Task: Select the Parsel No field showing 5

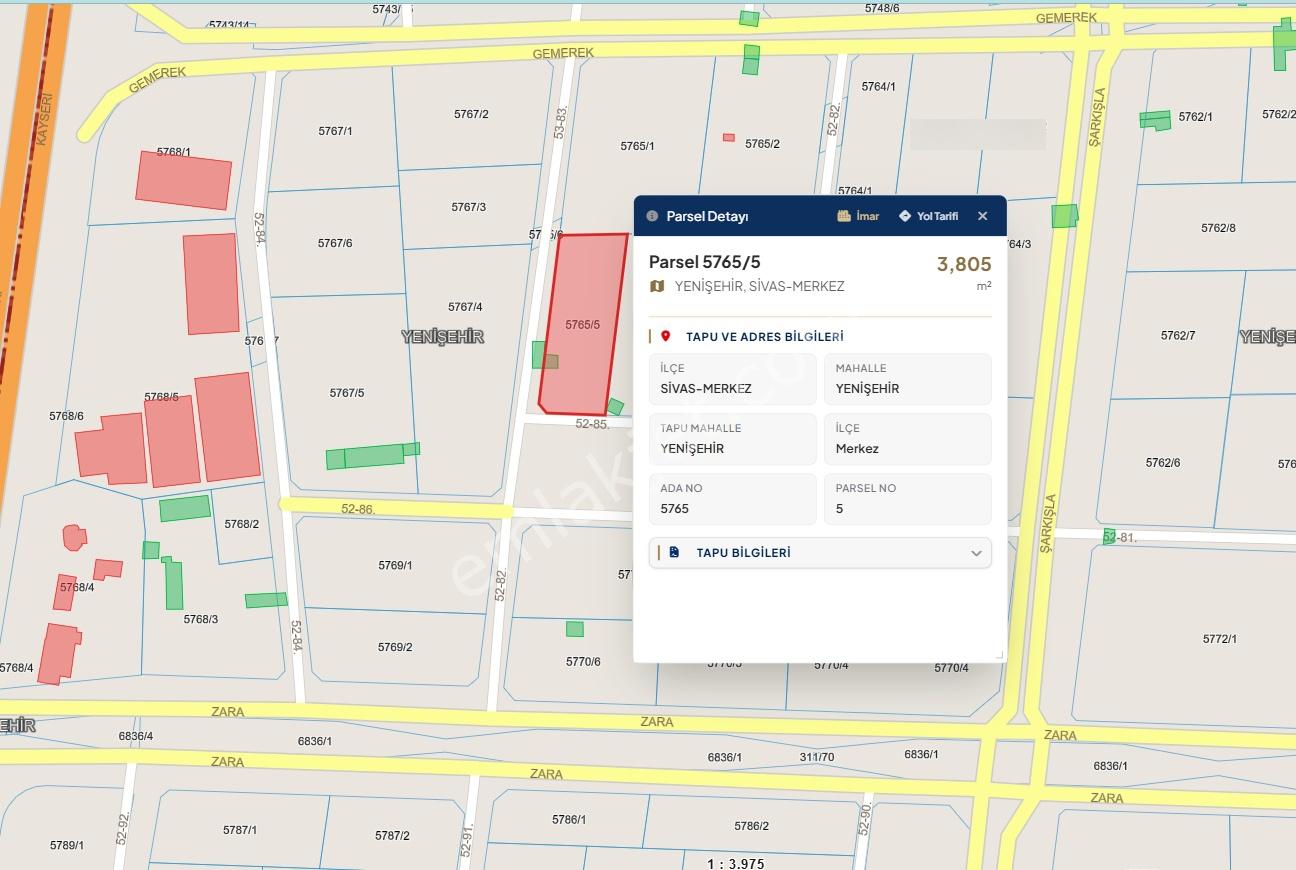Action: click(x=908, y=499)
